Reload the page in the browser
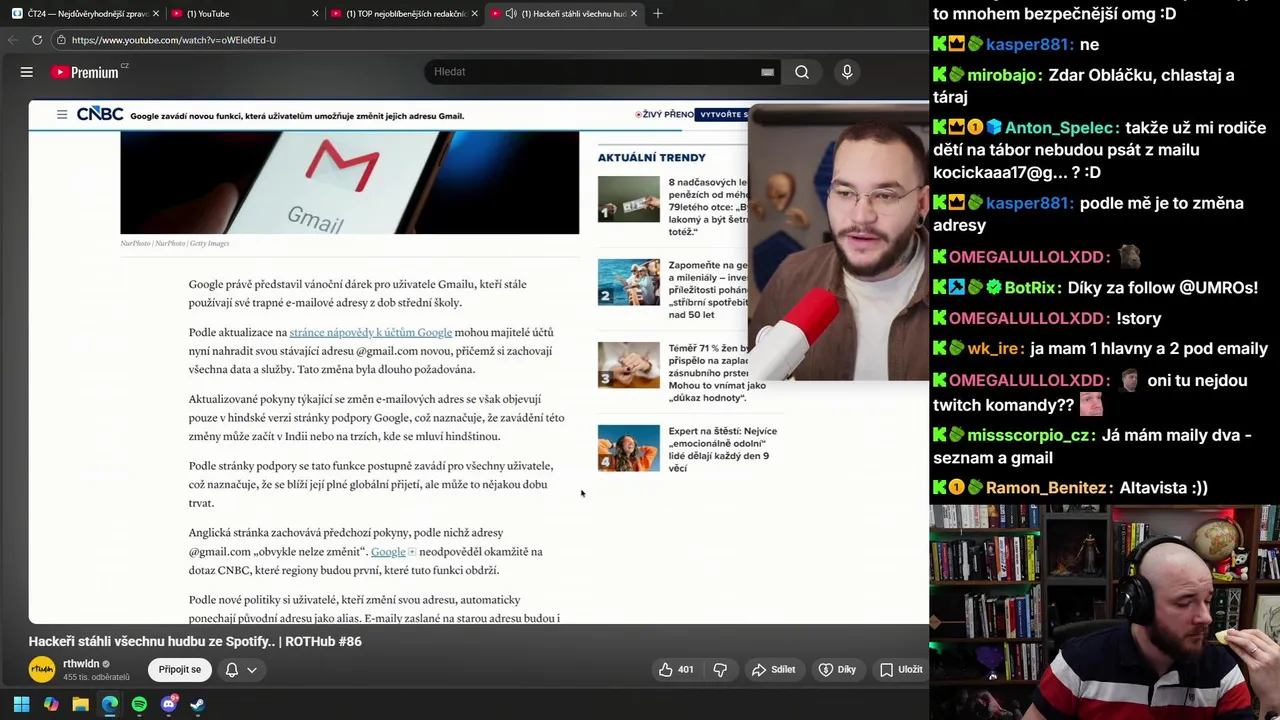 [37, 40]
